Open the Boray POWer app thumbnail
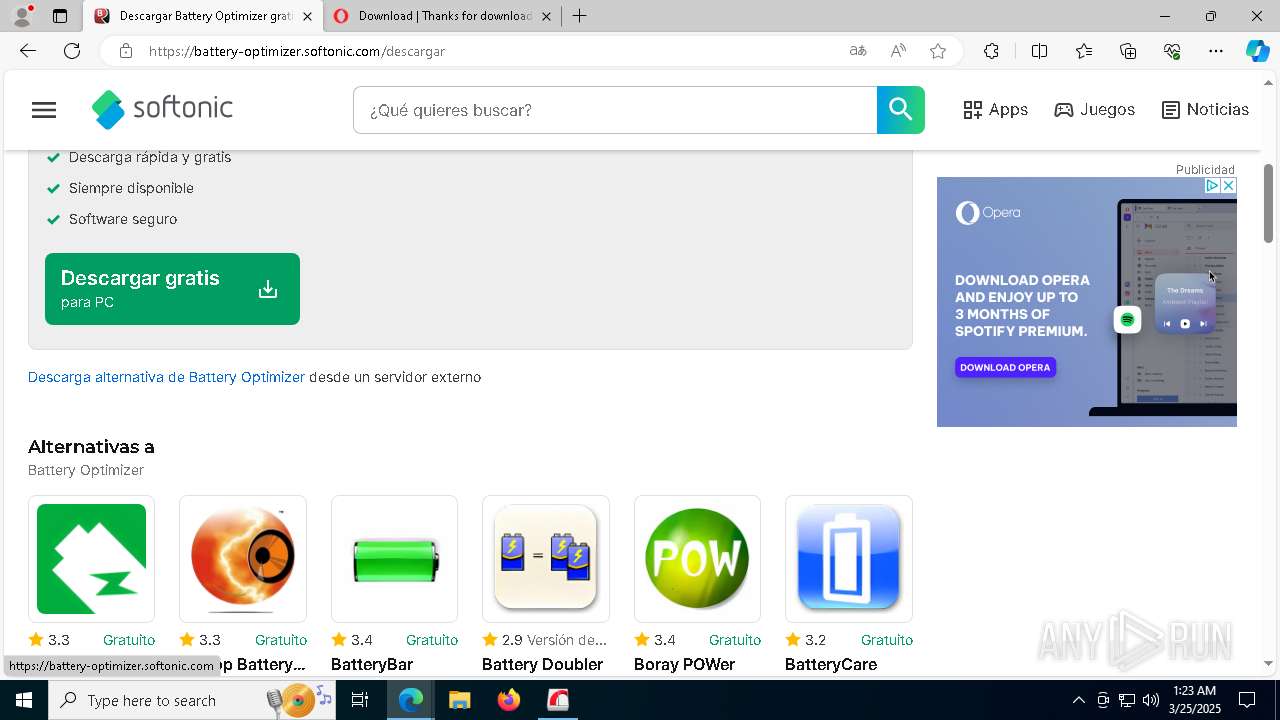This screenshot has height=720, width=1280. coord(697,559)
